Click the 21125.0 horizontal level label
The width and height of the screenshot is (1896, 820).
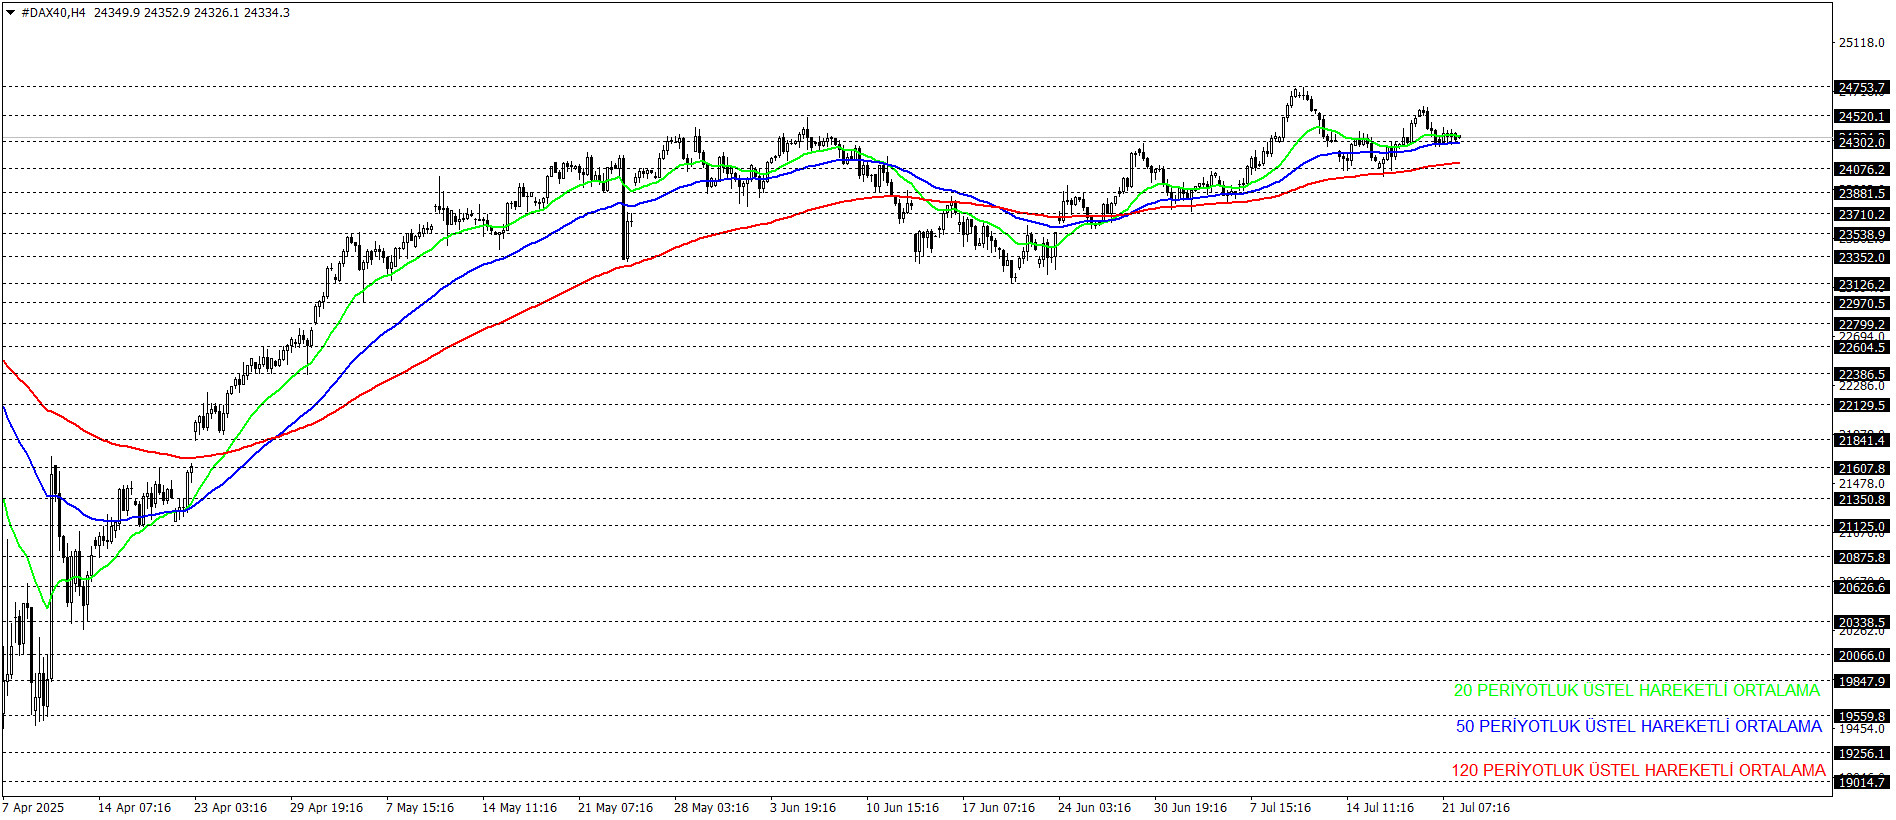click(1862, 527)
